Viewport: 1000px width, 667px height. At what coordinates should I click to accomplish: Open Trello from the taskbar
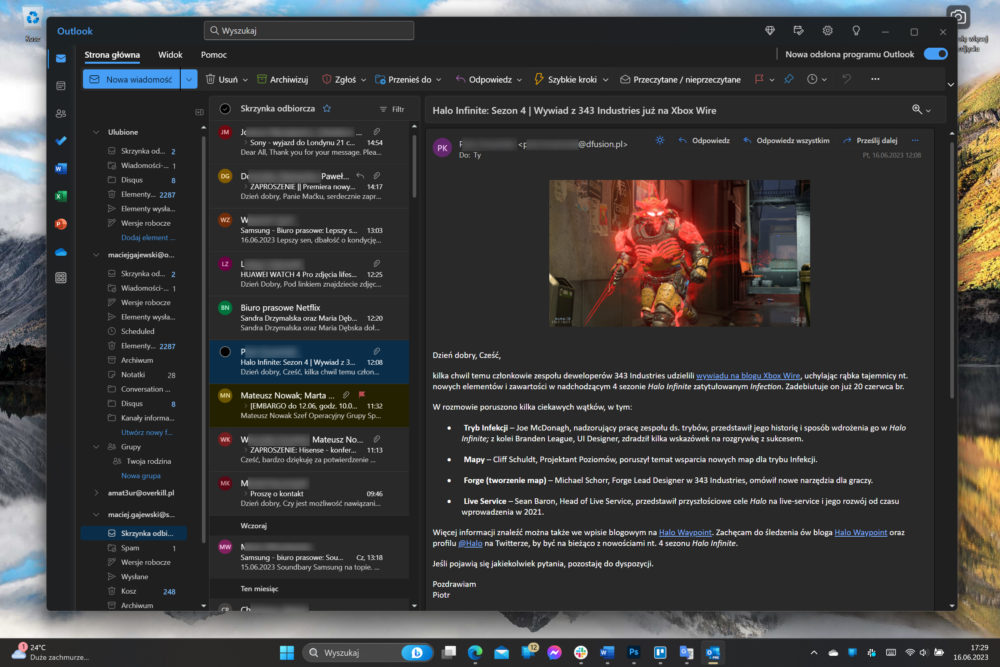click(x=660, y=652)
